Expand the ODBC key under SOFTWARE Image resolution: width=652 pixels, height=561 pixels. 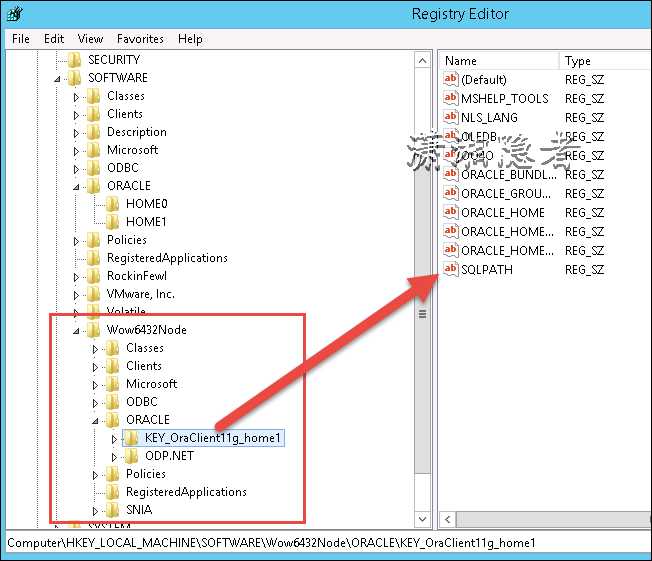[x=76, y=169]
